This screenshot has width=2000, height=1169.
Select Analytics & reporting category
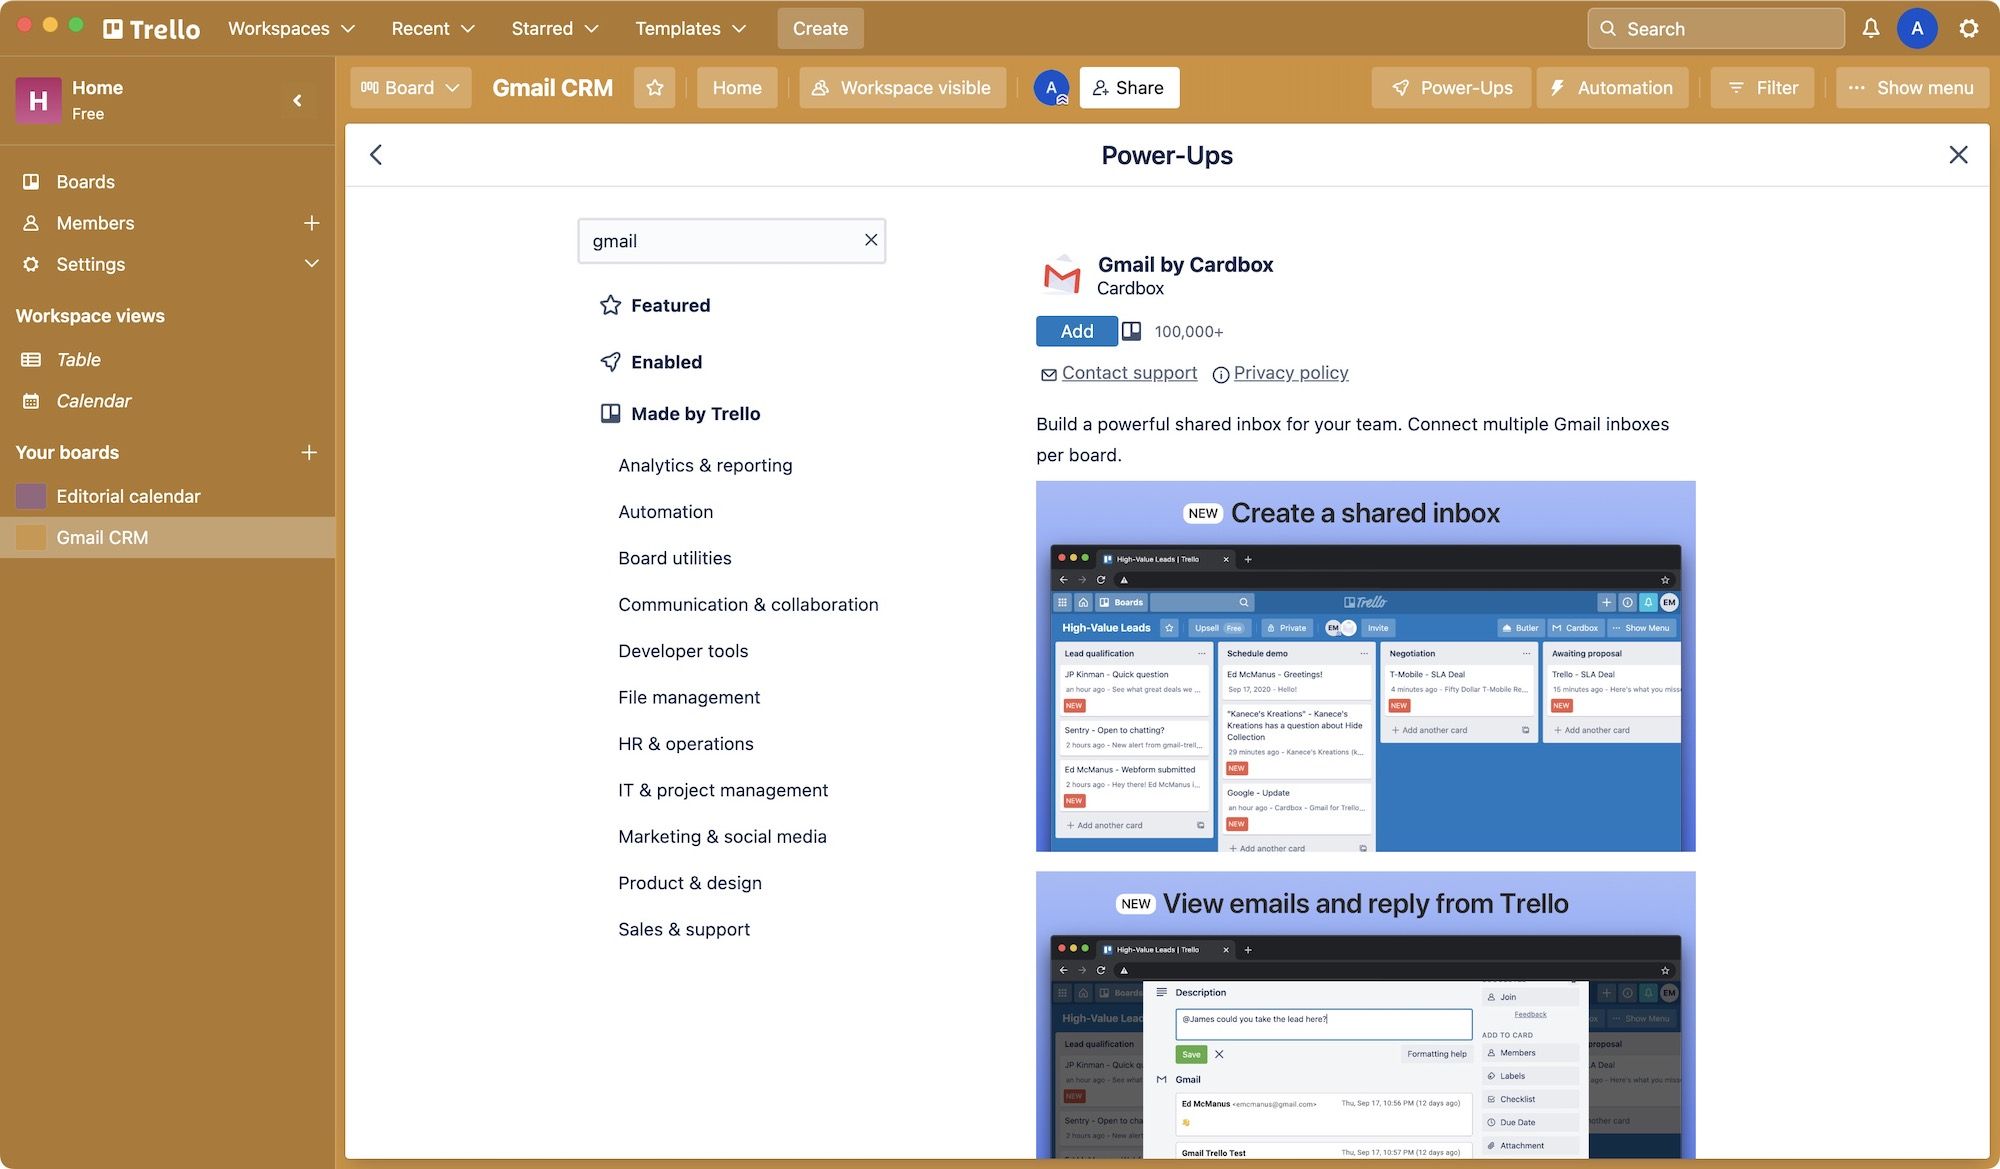pyautogui.click(x=703, y=463)
